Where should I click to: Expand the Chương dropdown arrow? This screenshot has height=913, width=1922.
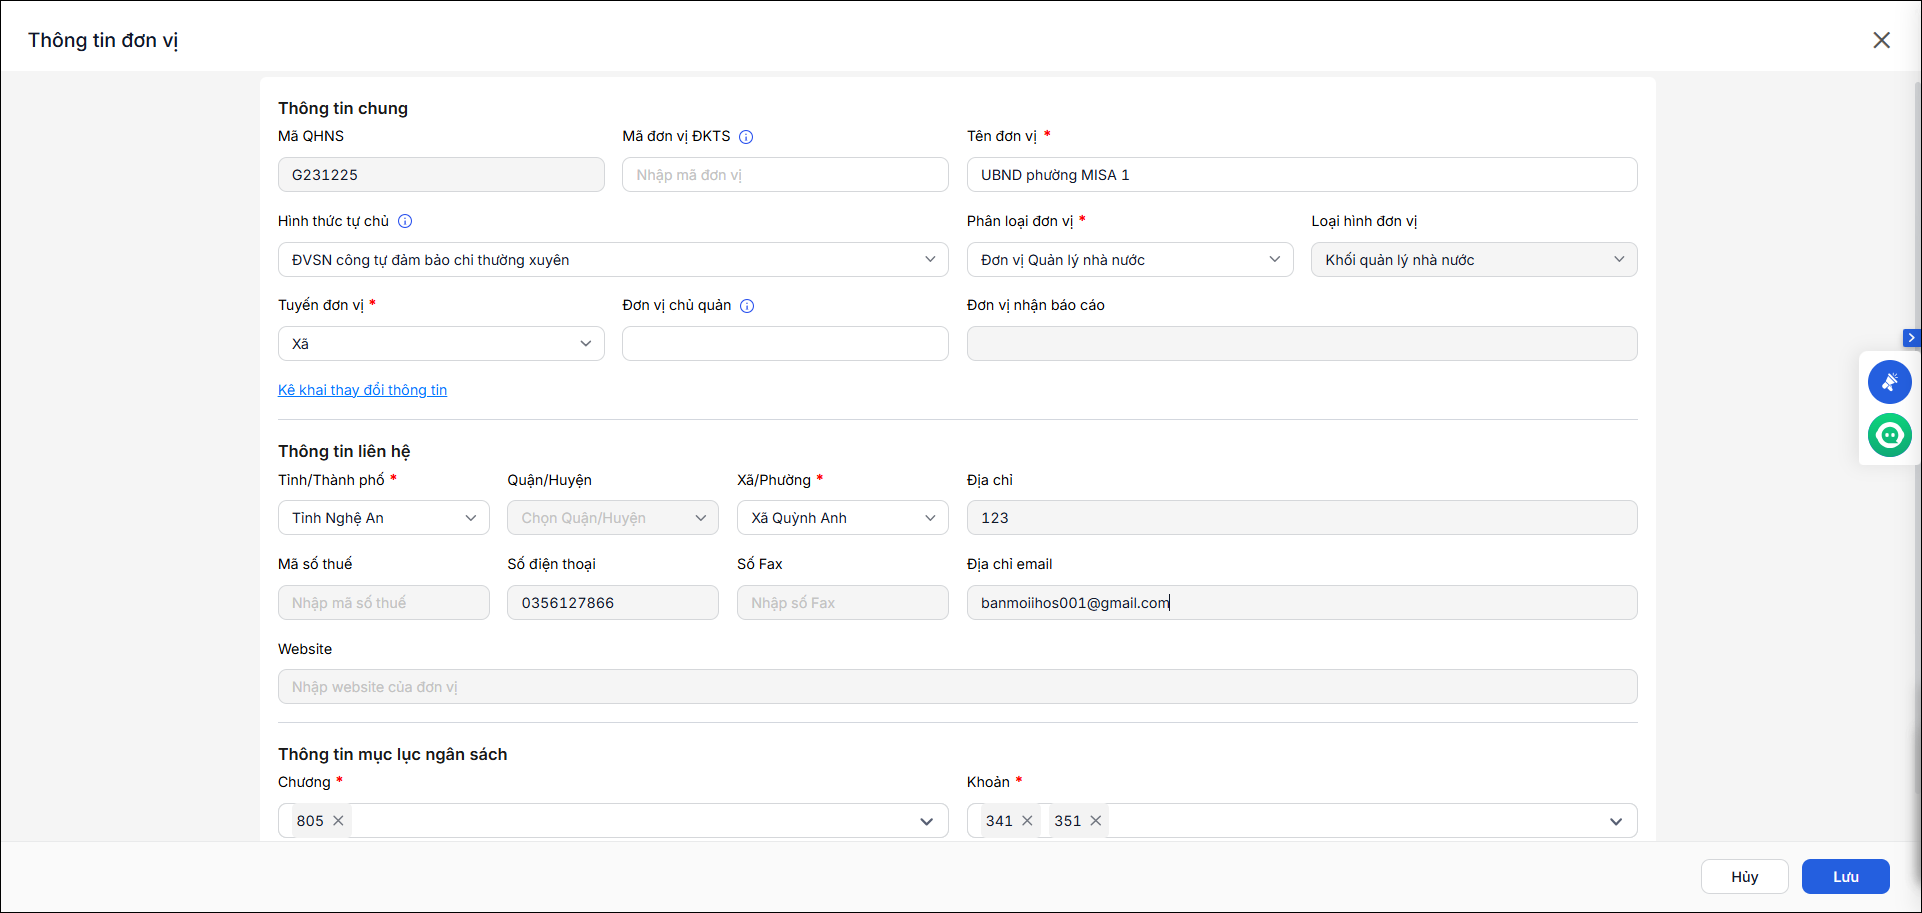click(927, 822)
